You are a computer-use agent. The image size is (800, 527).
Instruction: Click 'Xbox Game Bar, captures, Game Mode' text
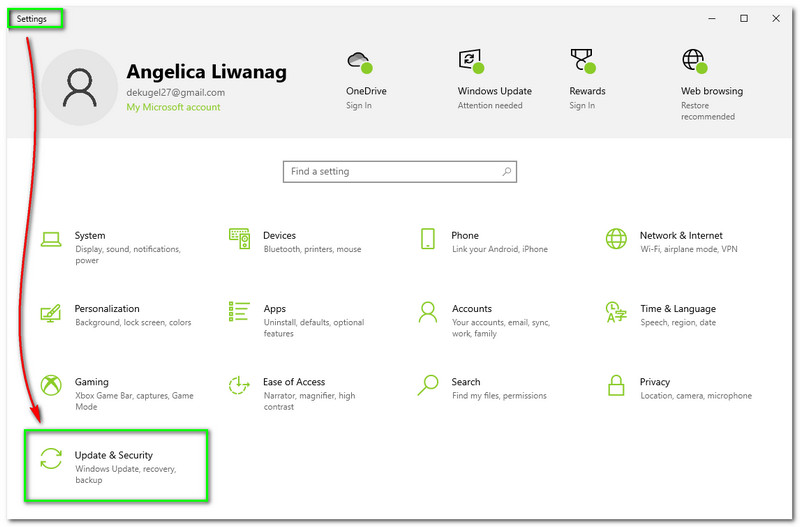point(134,401)
